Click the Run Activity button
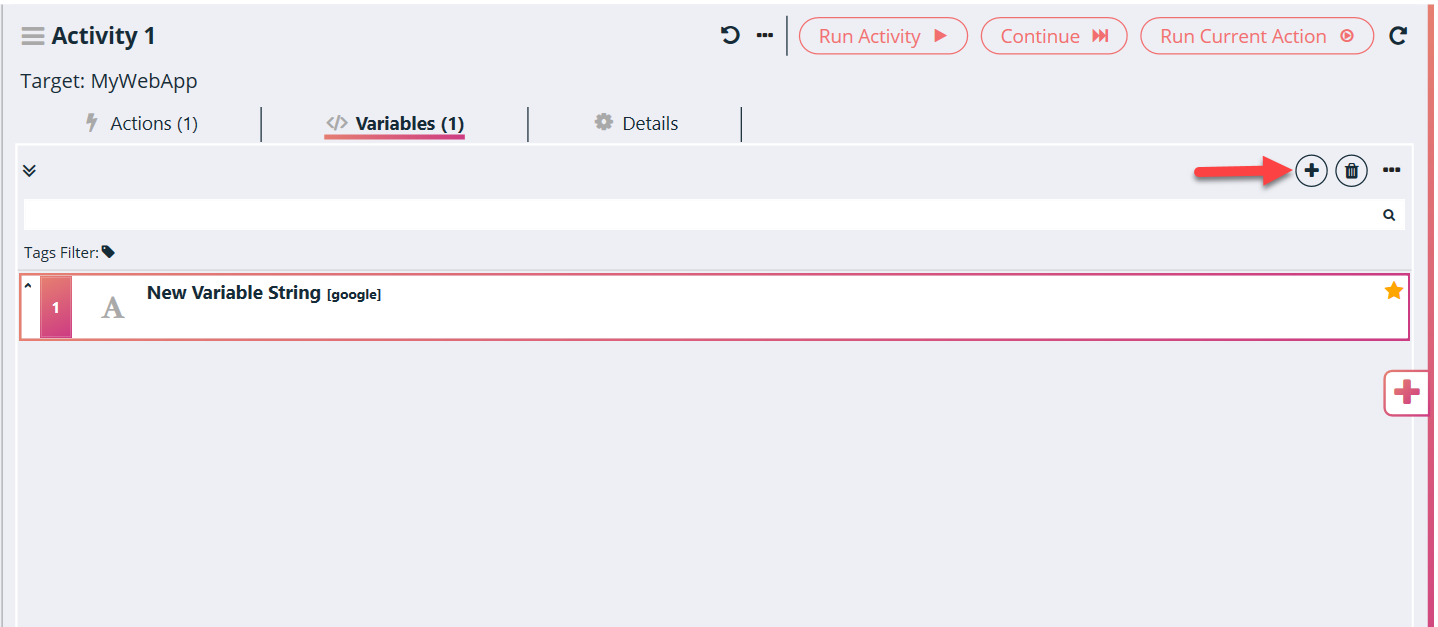Image resolution: width=1438 pixels, height=627 pixels. tap(882, 36)
